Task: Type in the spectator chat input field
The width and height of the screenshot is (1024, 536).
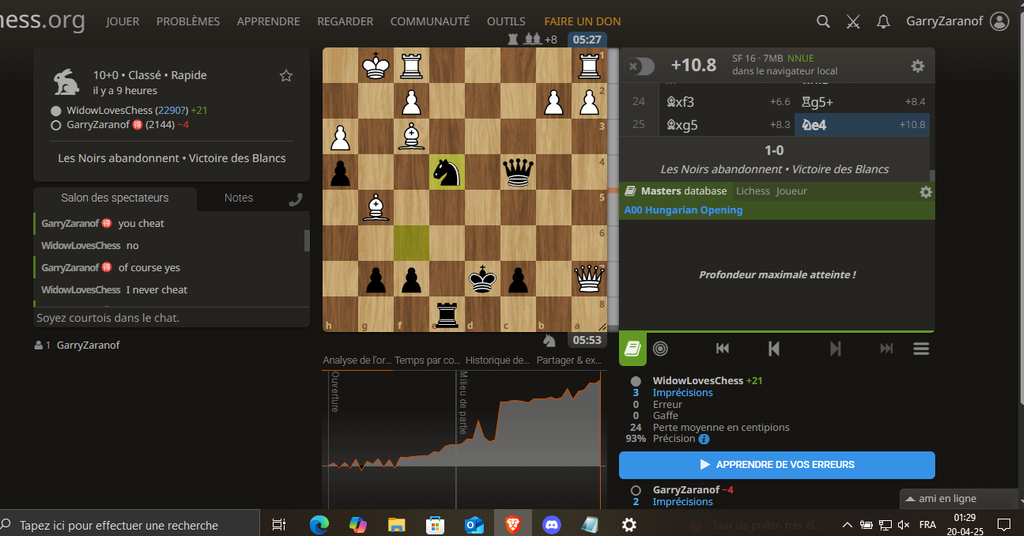Action: pos(168,318)
